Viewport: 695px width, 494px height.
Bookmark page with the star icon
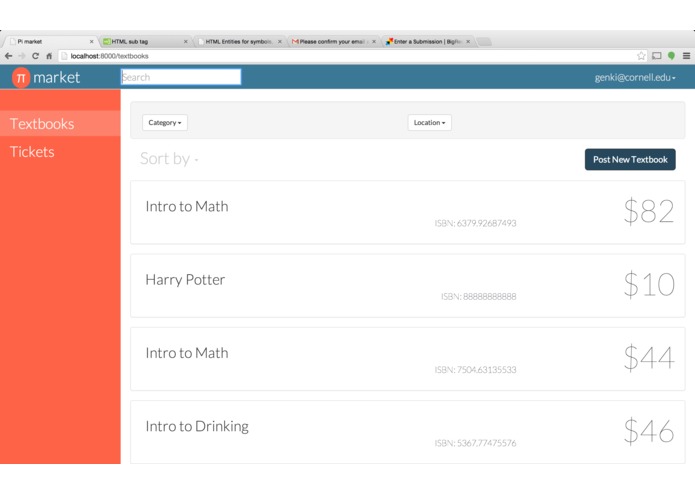pos(641,56)
